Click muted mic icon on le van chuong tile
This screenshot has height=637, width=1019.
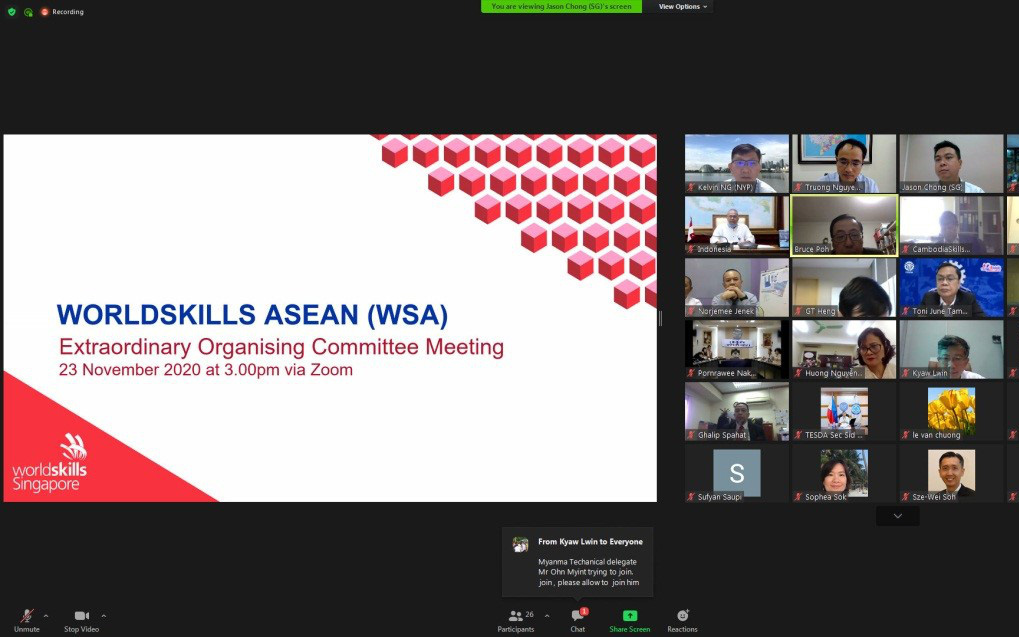pos(905,435)
